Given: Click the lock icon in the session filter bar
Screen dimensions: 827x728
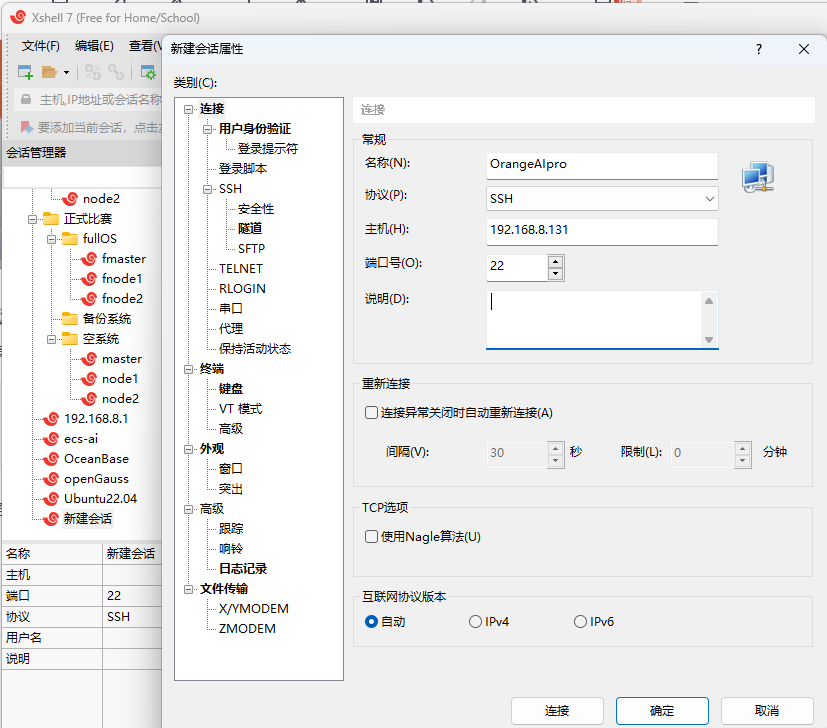Looking at the screenshot, I should coord(26,101).
